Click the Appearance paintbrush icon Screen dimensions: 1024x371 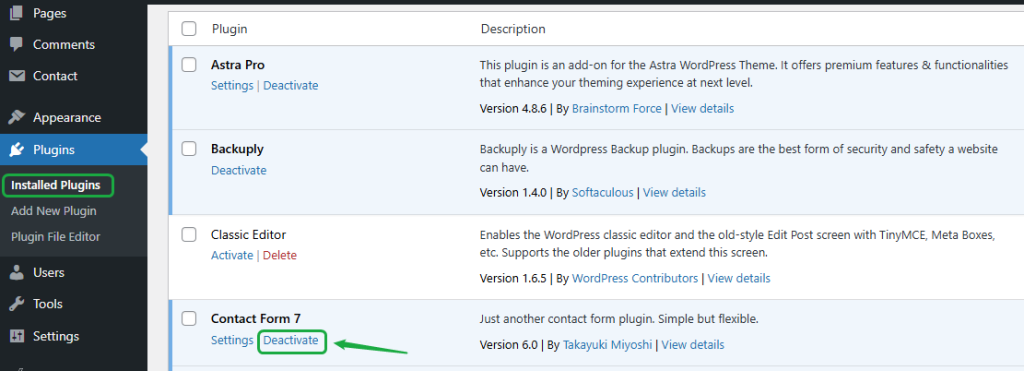(x=16, y=118)
